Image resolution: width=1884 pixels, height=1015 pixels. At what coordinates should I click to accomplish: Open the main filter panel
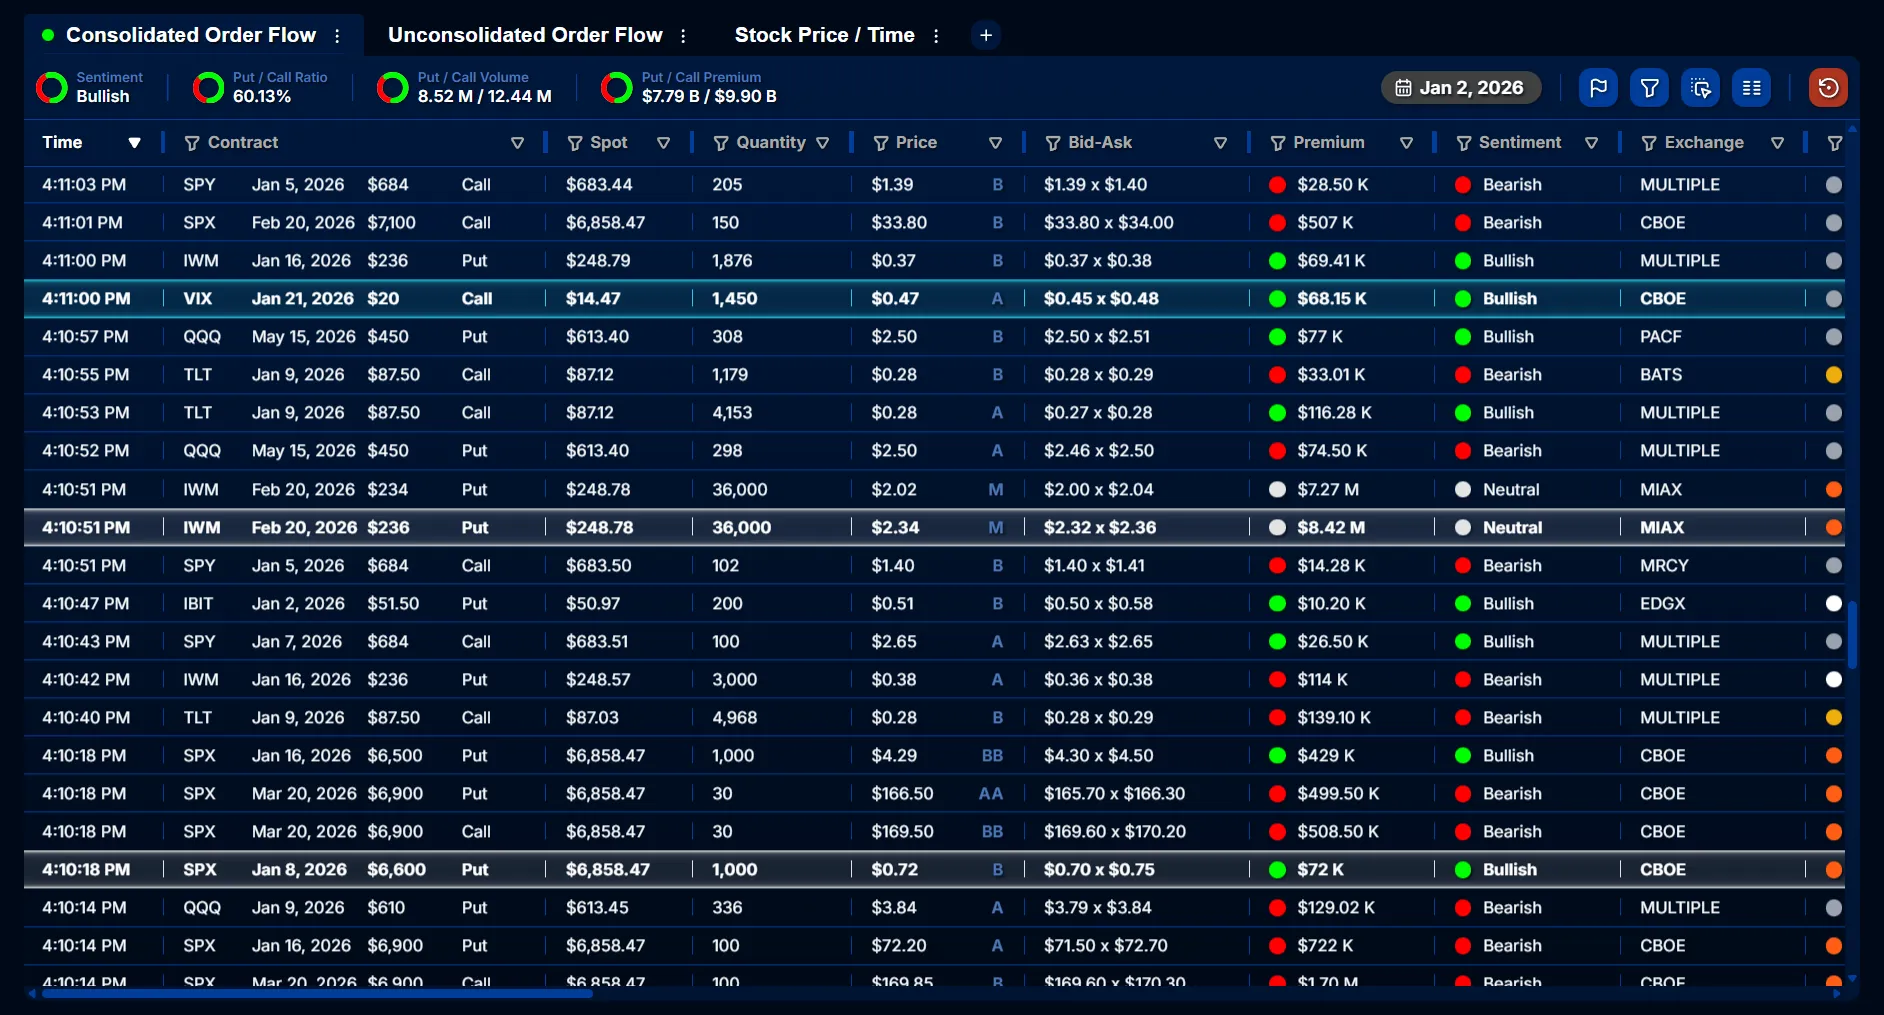(x=1649, y=87)
